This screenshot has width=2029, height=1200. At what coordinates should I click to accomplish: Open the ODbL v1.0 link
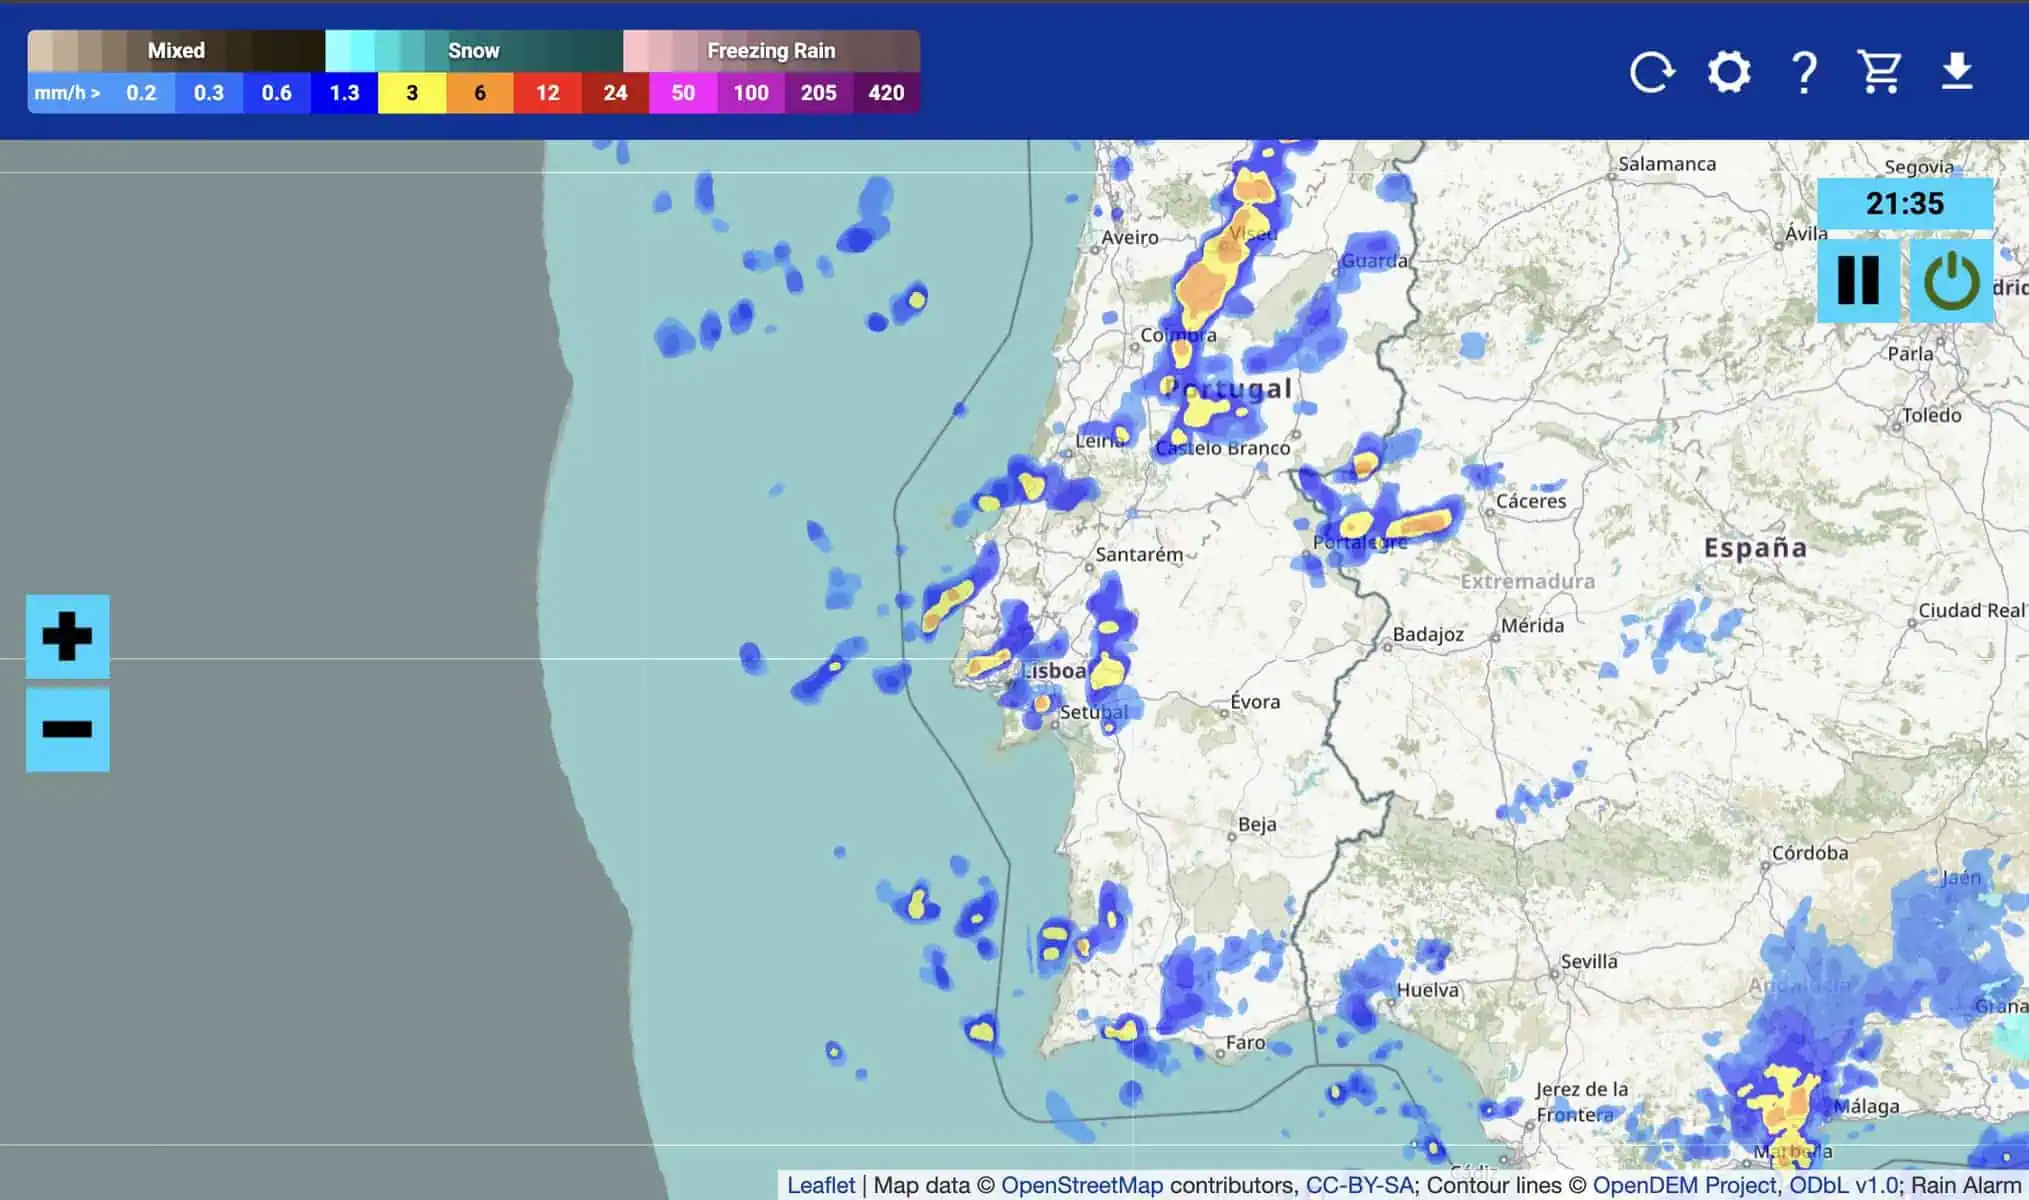click(1843, 1185)
